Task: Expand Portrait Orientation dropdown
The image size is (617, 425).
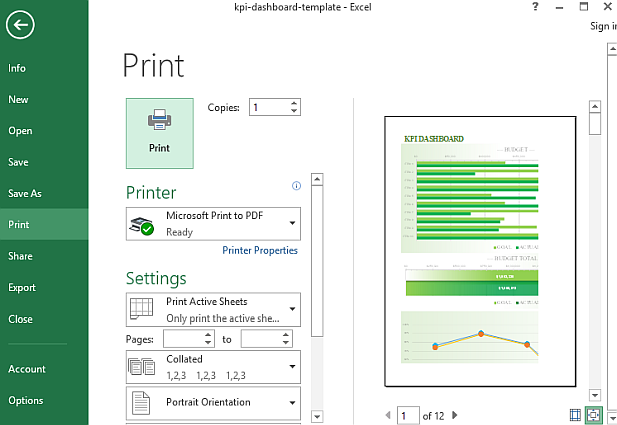Action: click(213, 403)
